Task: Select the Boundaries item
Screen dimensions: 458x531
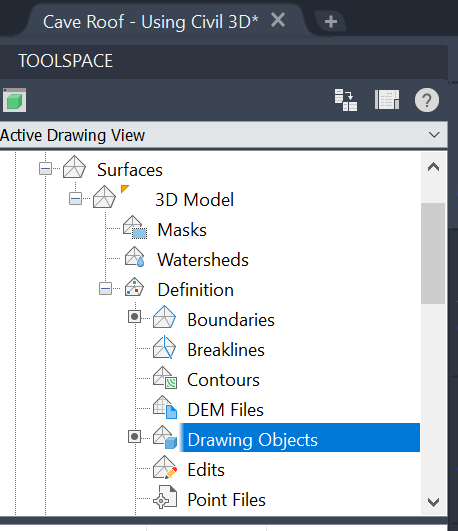Action: (x=231, y=320)
